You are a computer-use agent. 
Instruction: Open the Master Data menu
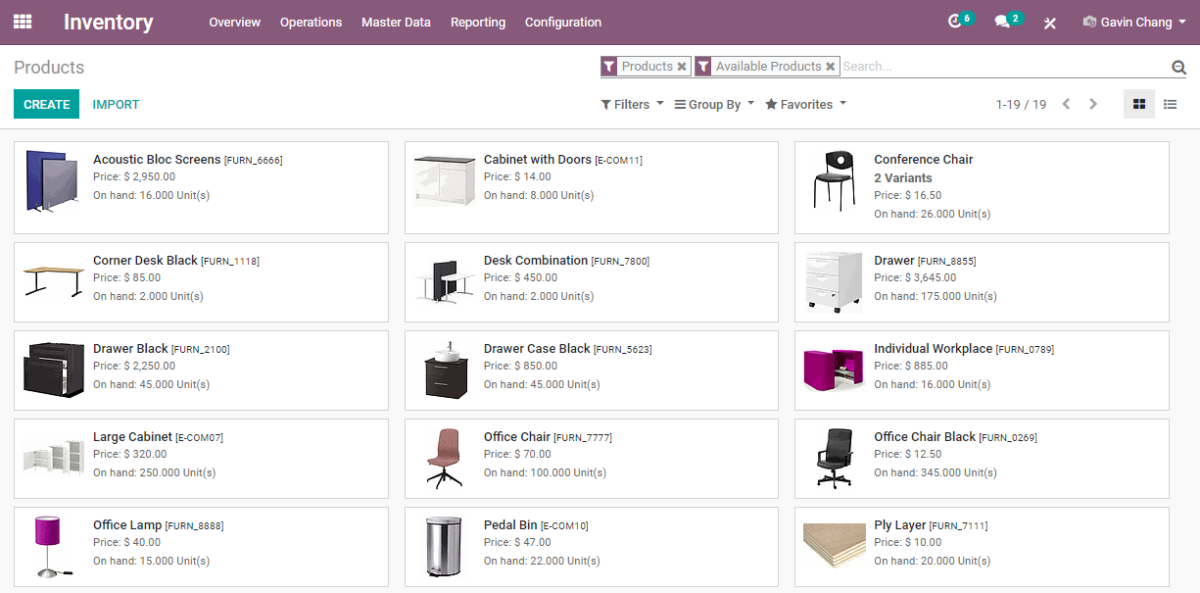pos(396,22)
